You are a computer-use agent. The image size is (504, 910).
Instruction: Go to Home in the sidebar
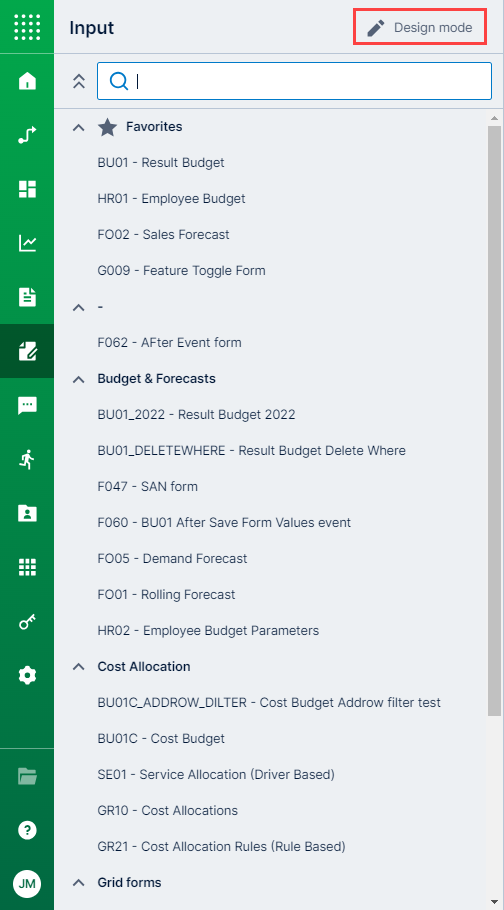27,81
